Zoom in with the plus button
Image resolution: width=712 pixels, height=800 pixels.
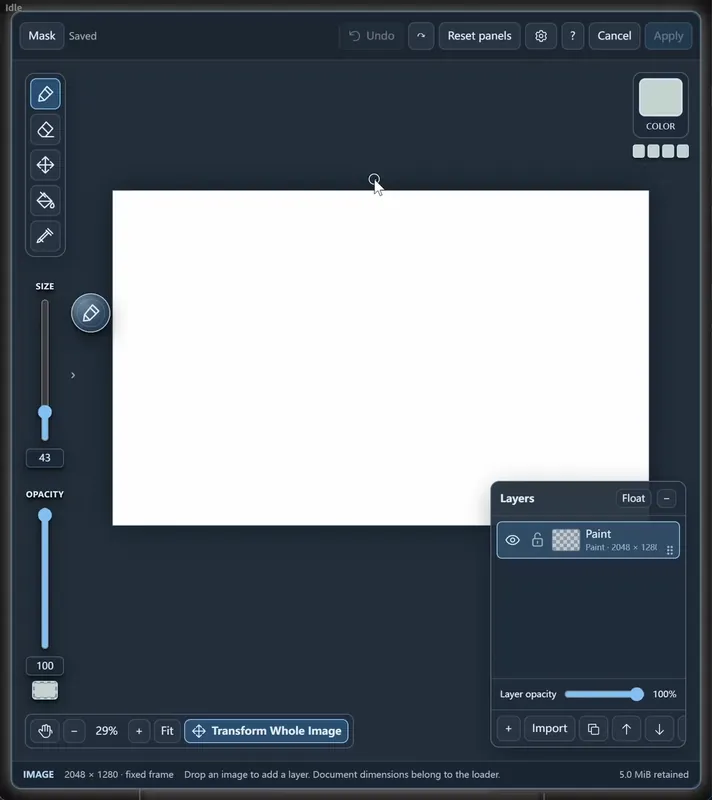[139, 731]
